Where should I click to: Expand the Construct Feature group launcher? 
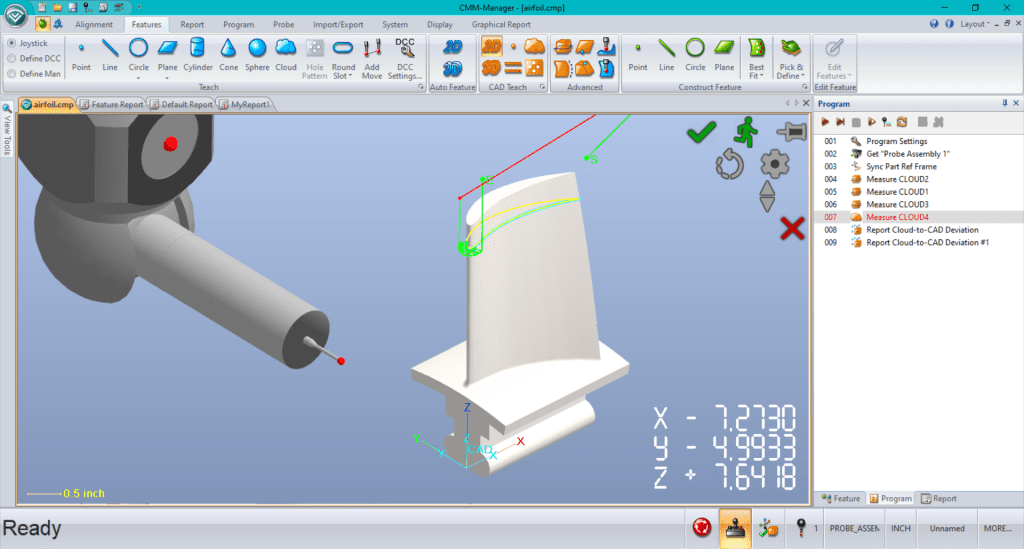pyautogui.click(x=805, y=87)
